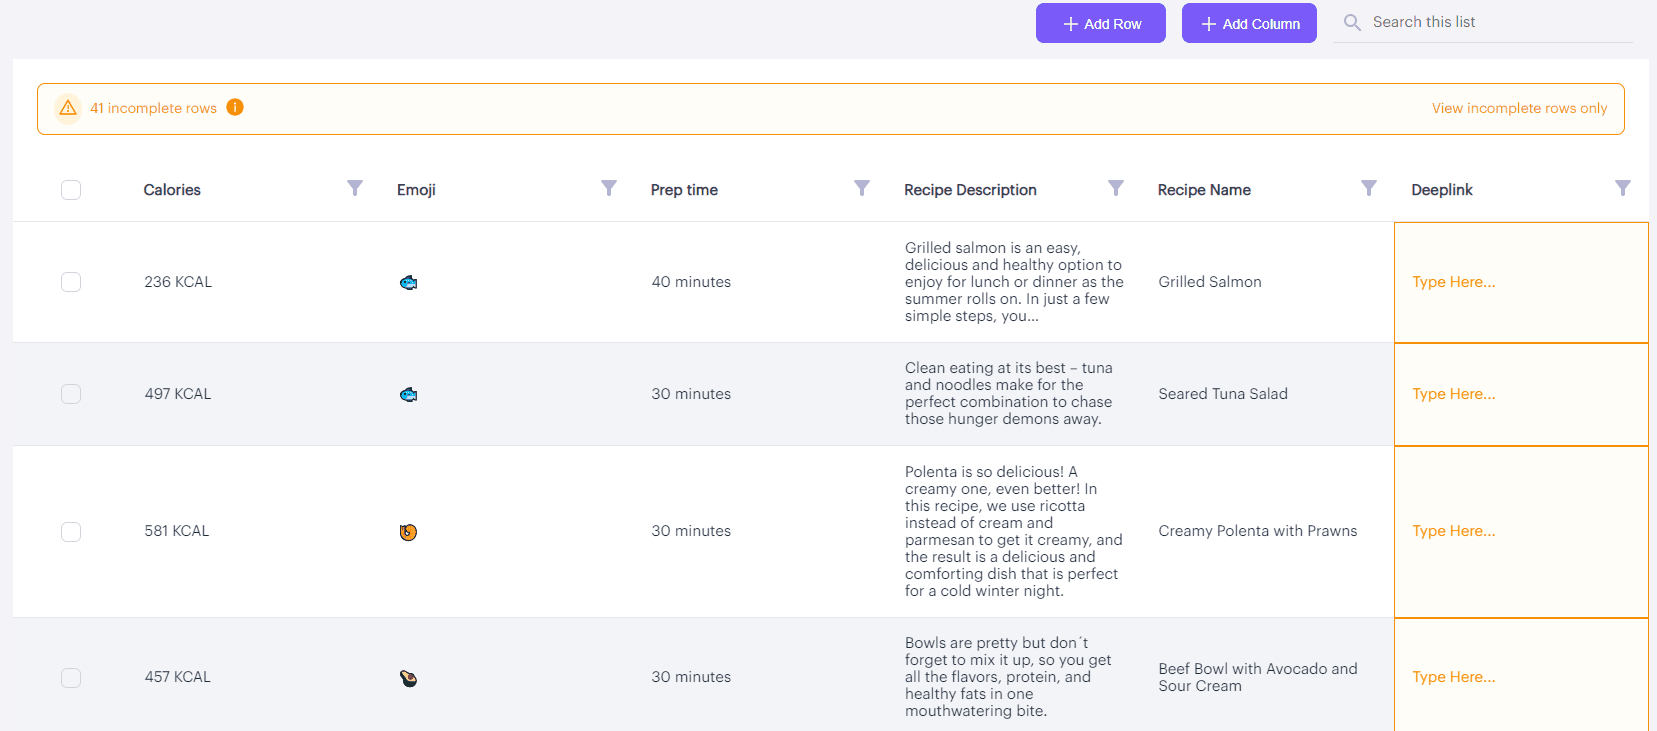
Task: Click the search magnifier icon
Action: pos(1352,22)
